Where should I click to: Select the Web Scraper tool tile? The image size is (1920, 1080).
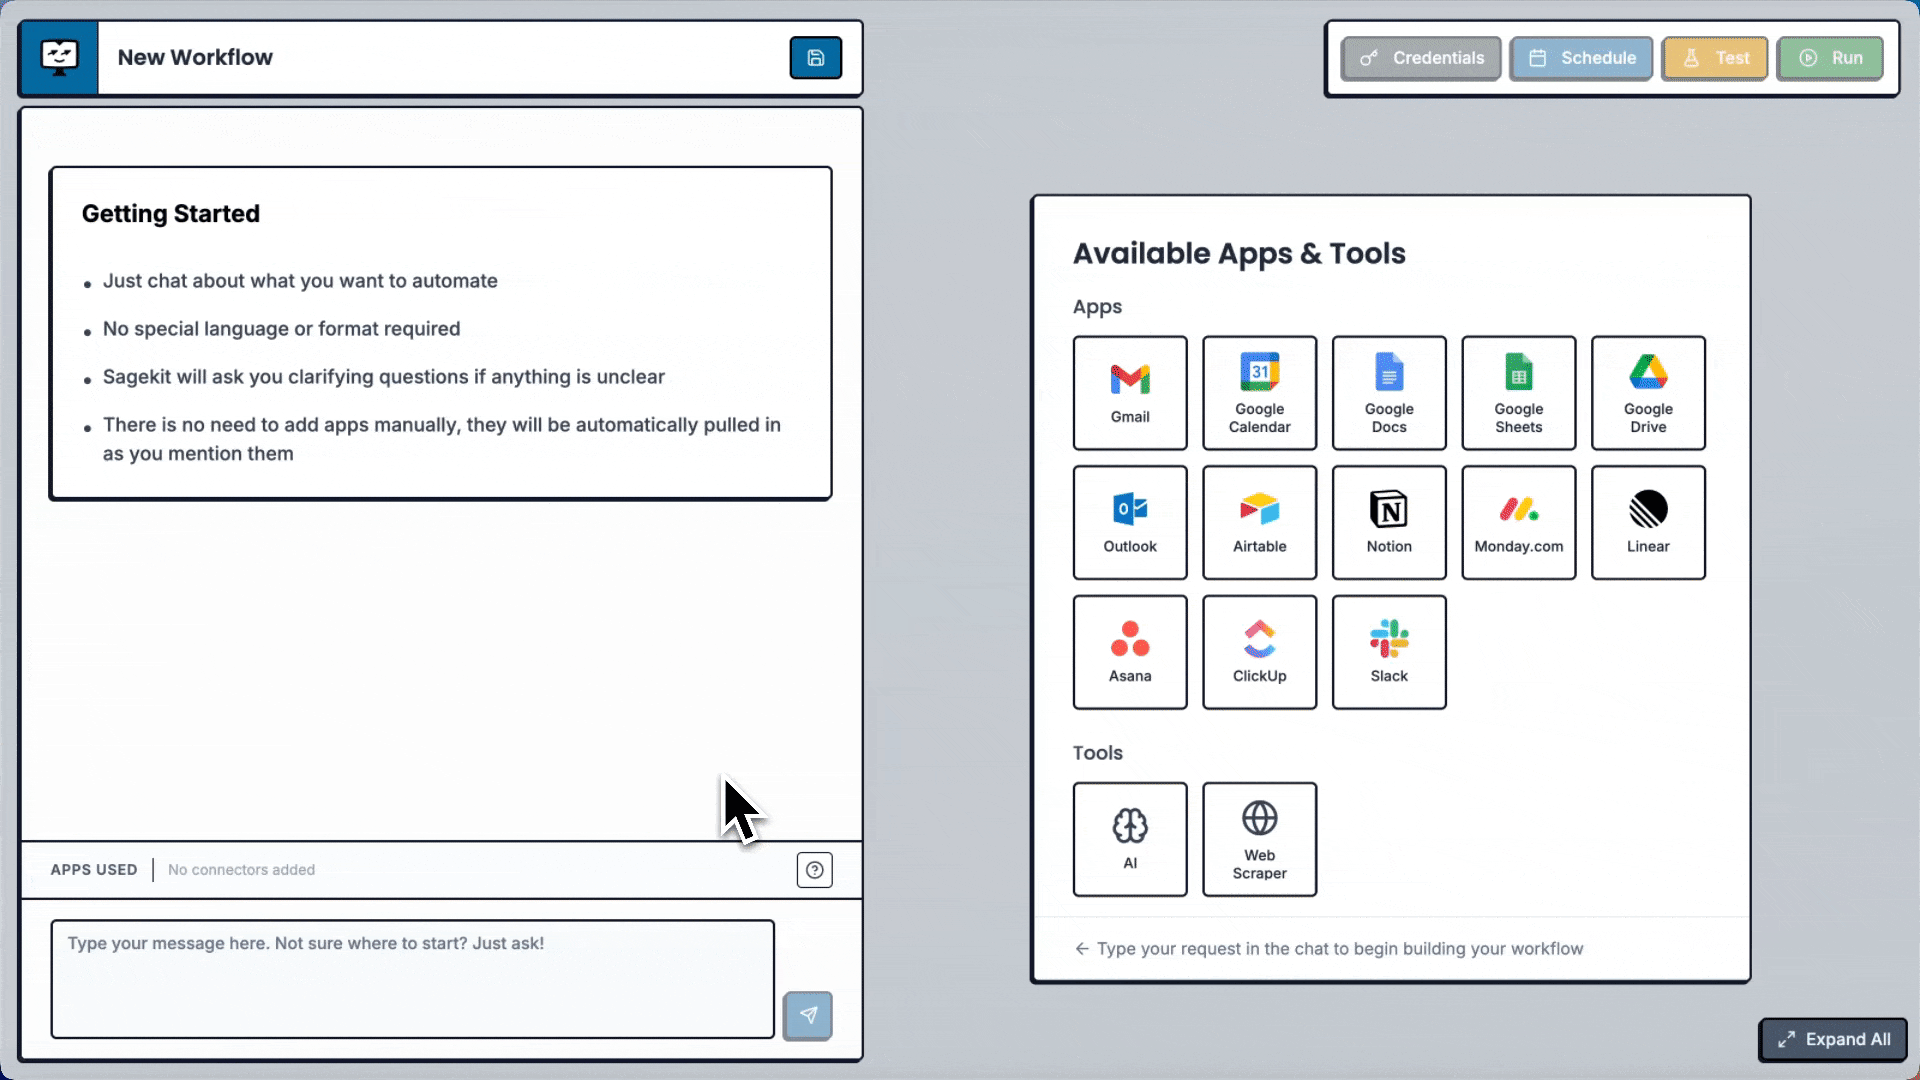[1259, 839]
